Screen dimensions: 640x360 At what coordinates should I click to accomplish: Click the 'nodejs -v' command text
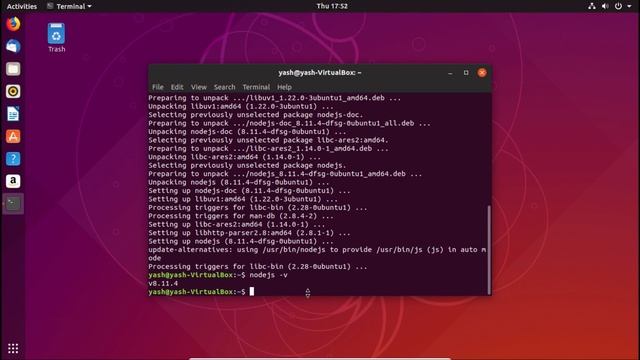click(x=268, y=275)
